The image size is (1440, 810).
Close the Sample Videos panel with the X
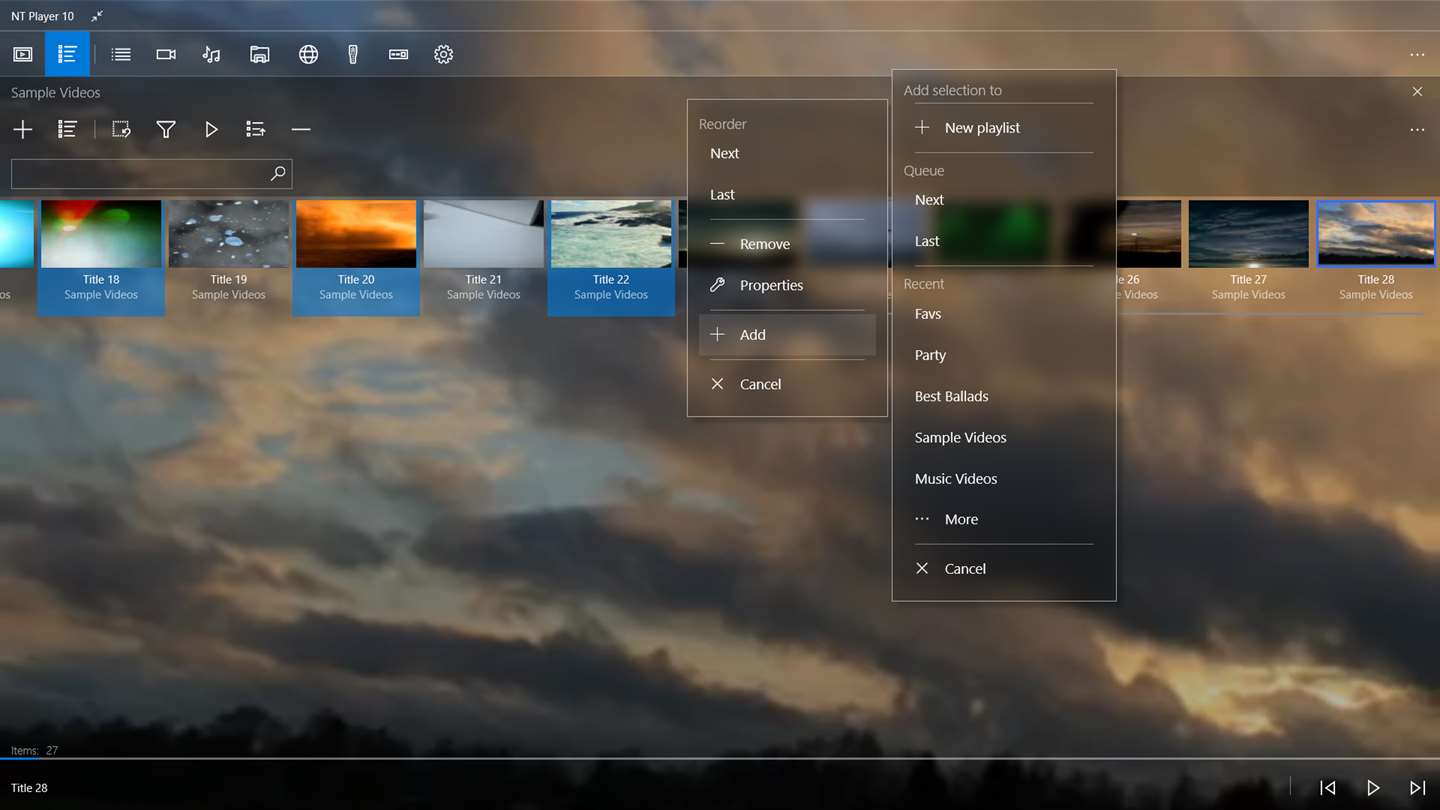click(1417, 91)
